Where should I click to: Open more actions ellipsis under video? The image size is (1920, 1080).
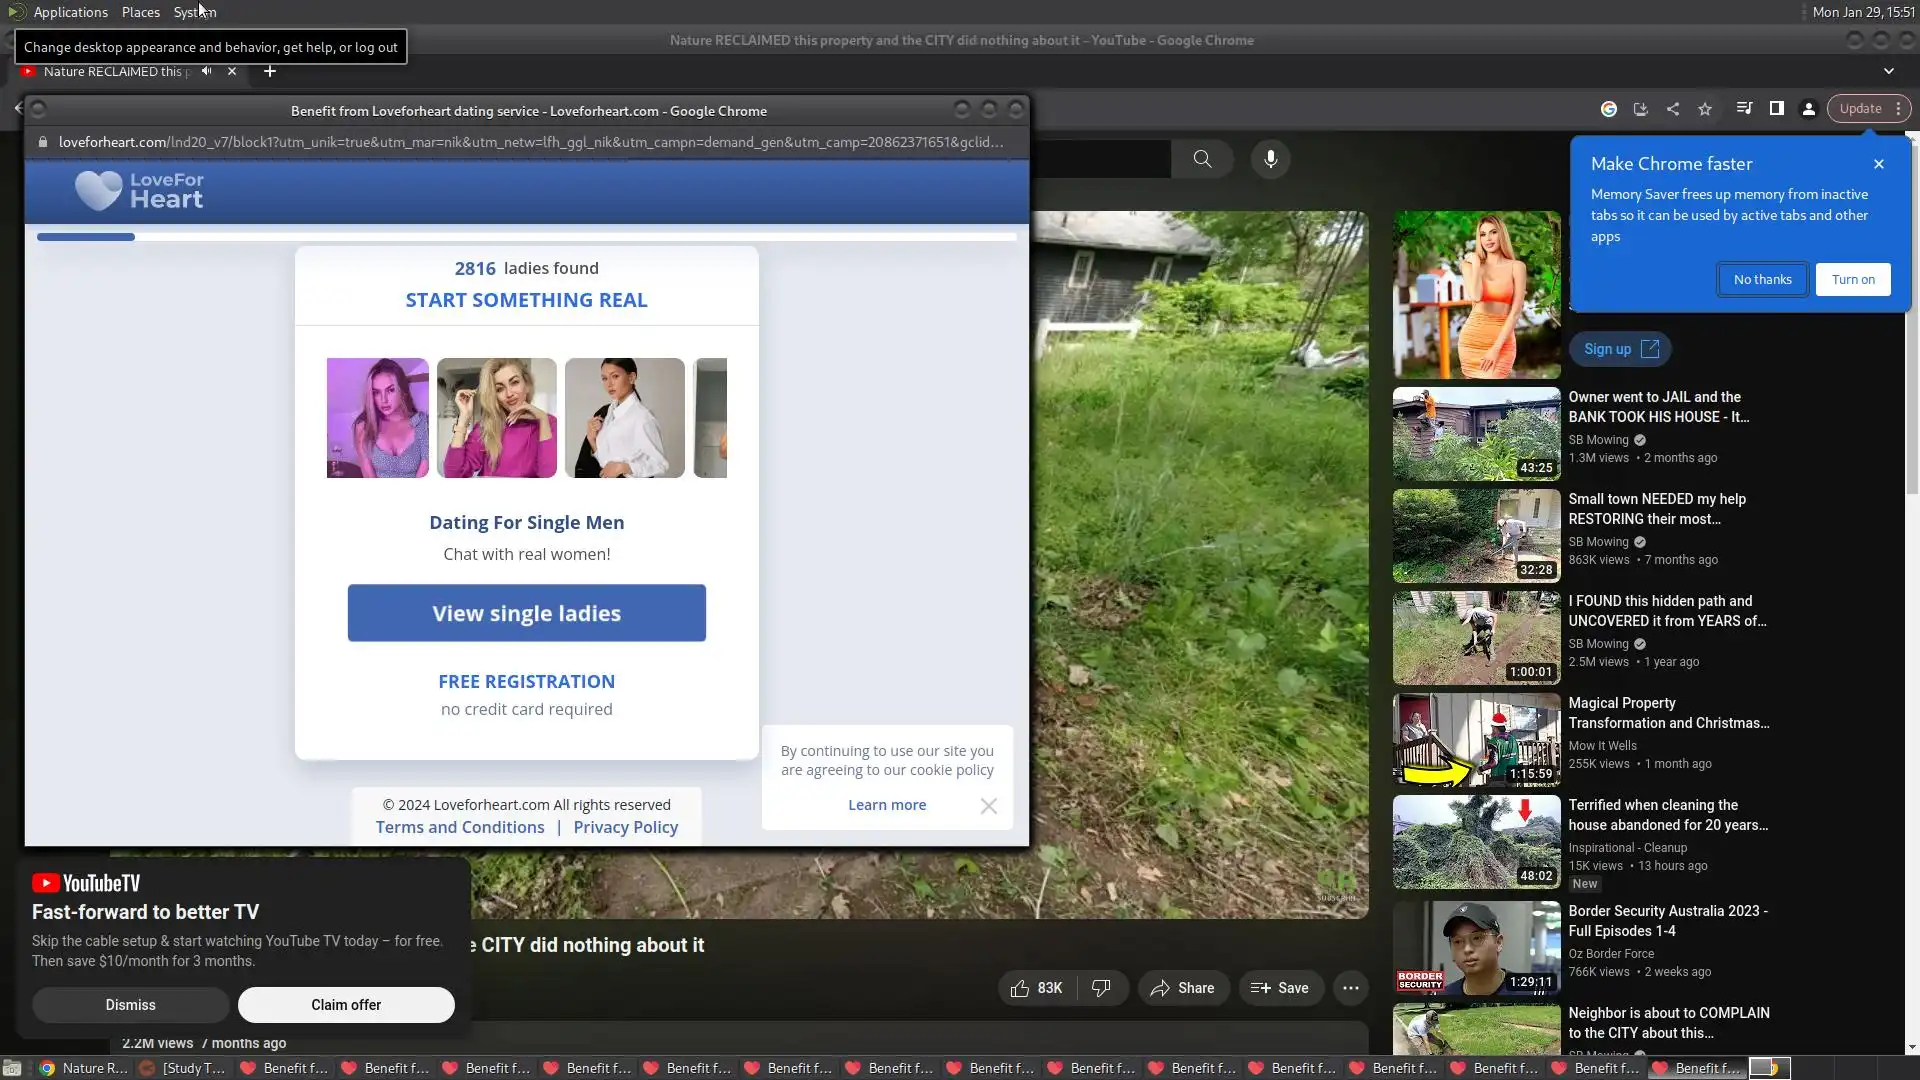click(x=1351, y=988)
